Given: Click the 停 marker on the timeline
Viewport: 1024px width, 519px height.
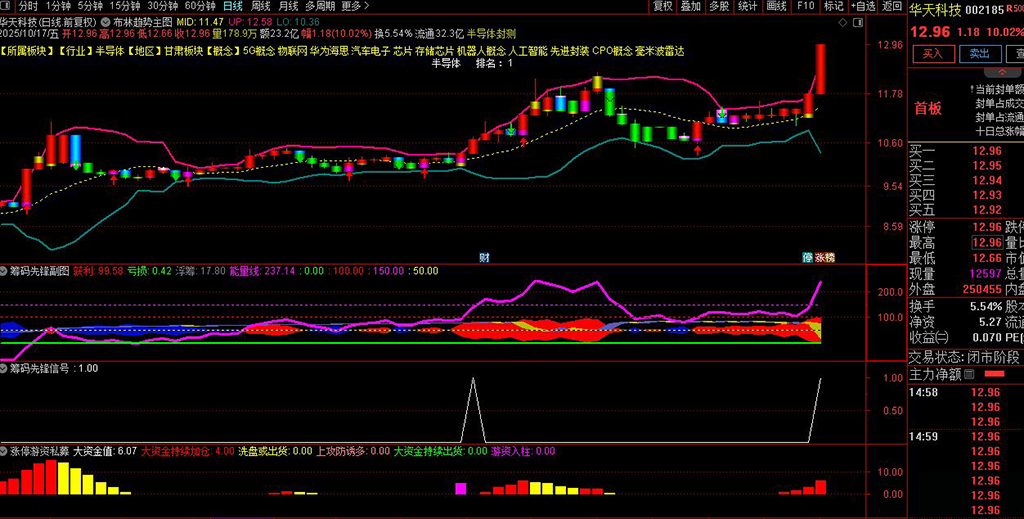Looking at the screenshot, I should [807, 257].
